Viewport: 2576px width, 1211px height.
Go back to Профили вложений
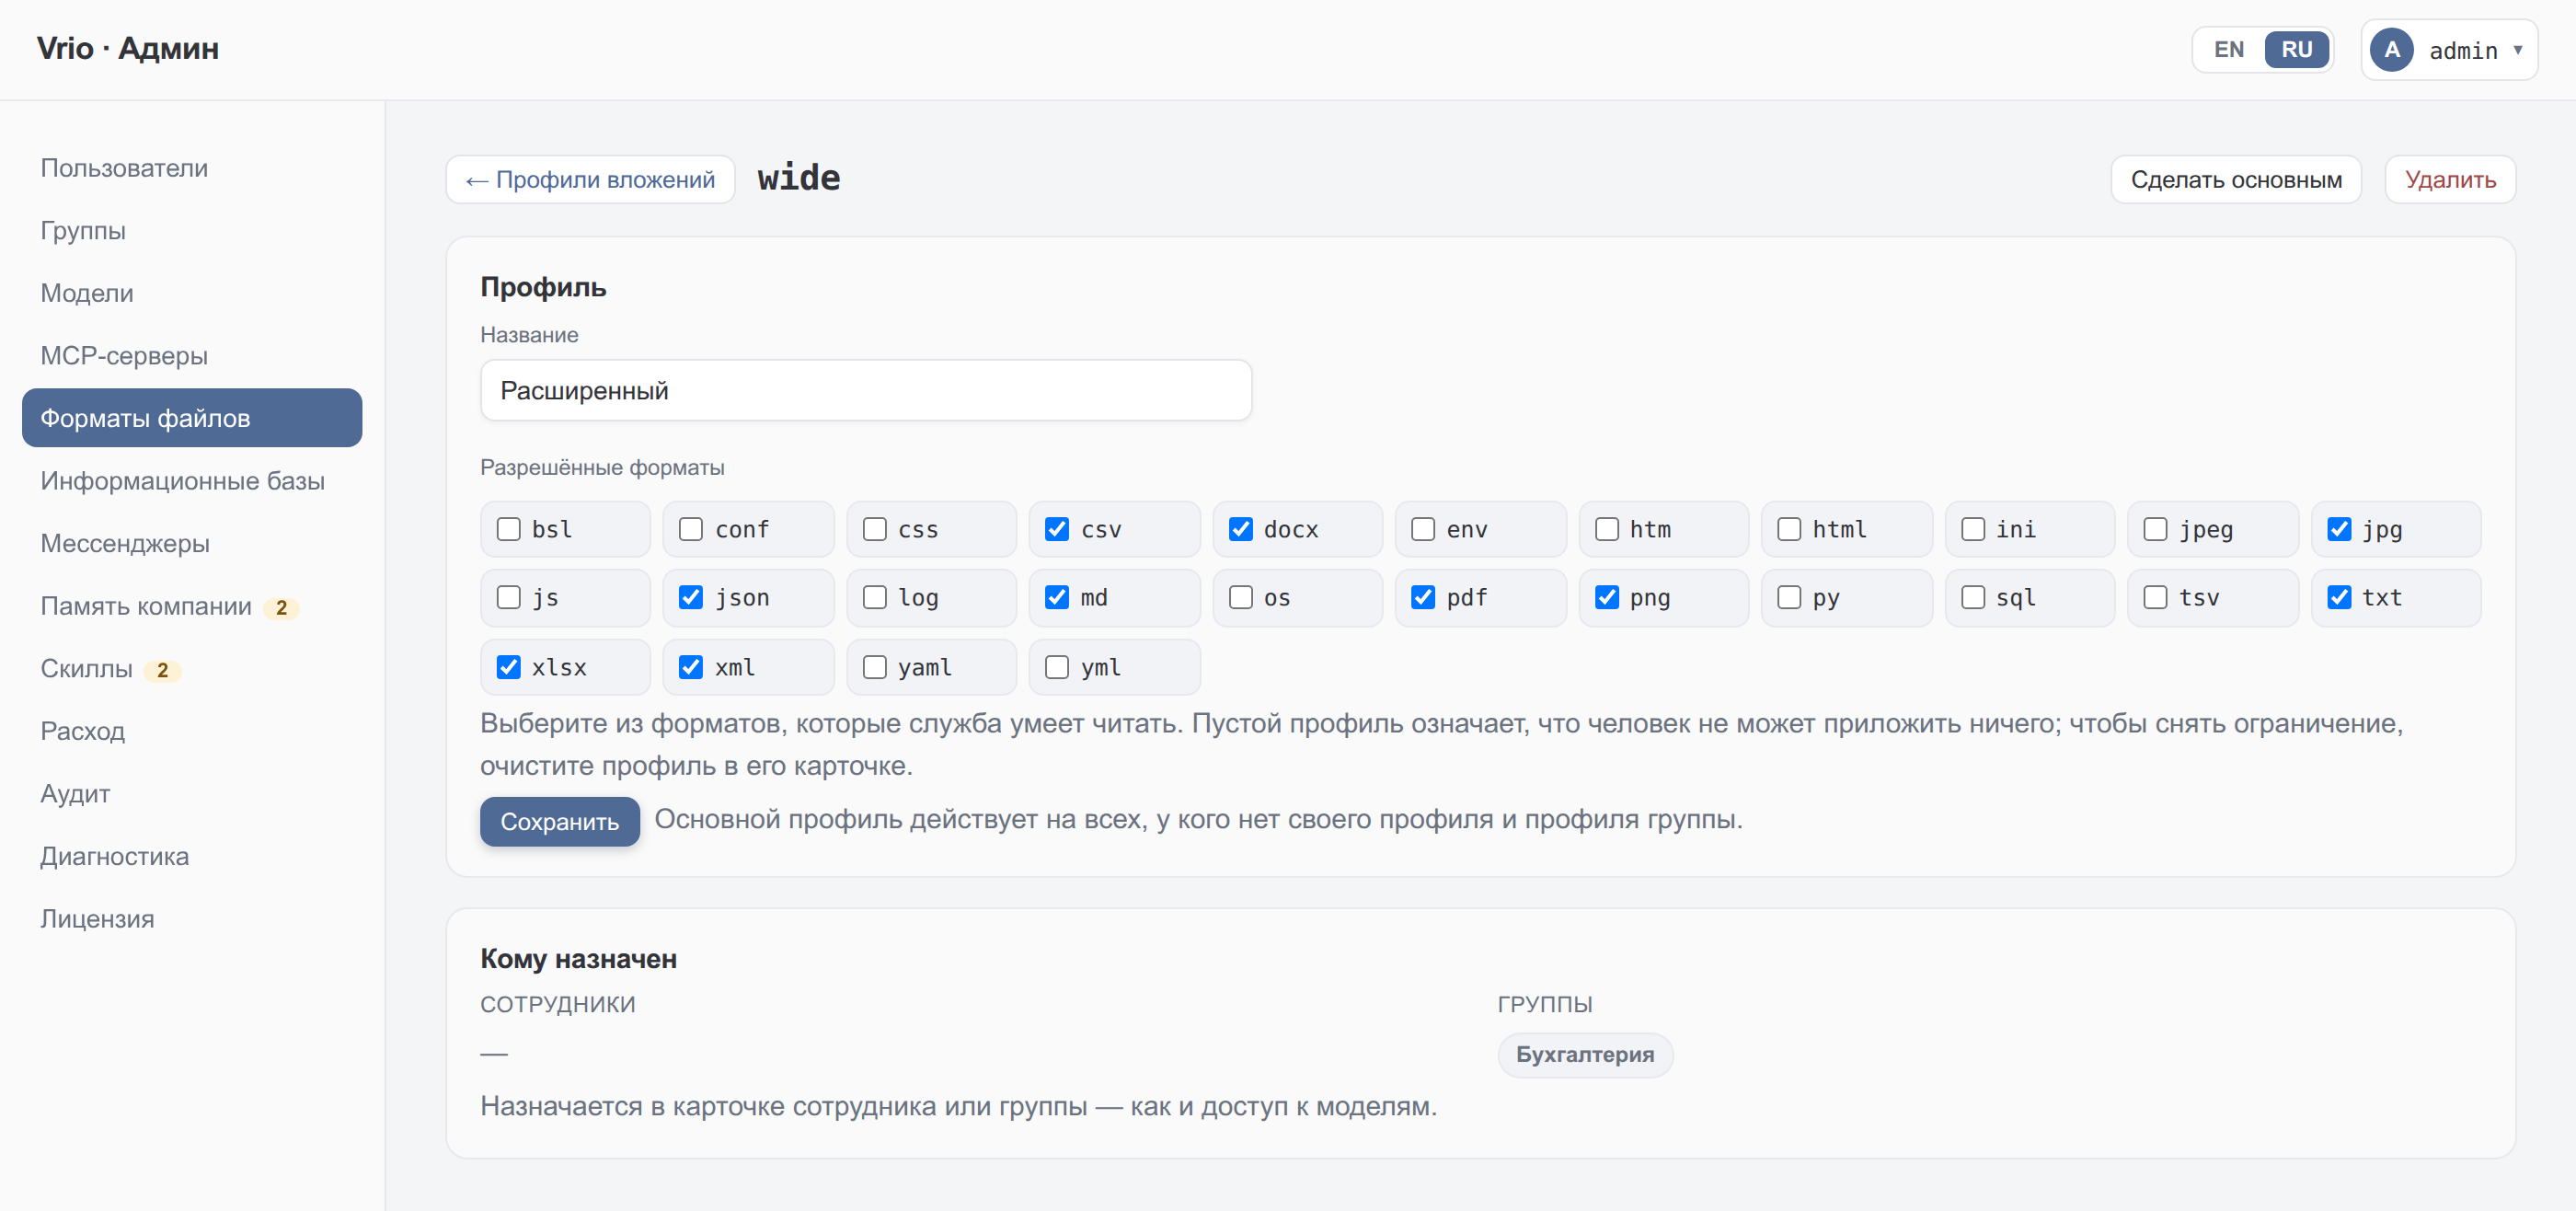[590, 179]
